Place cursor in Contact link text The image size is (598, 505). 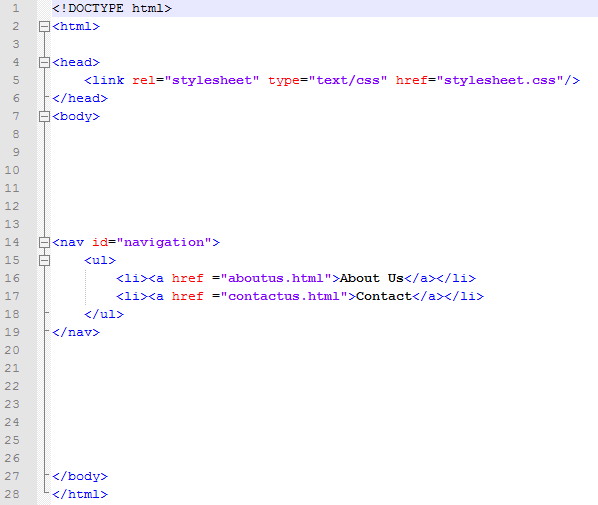(384, 296)
